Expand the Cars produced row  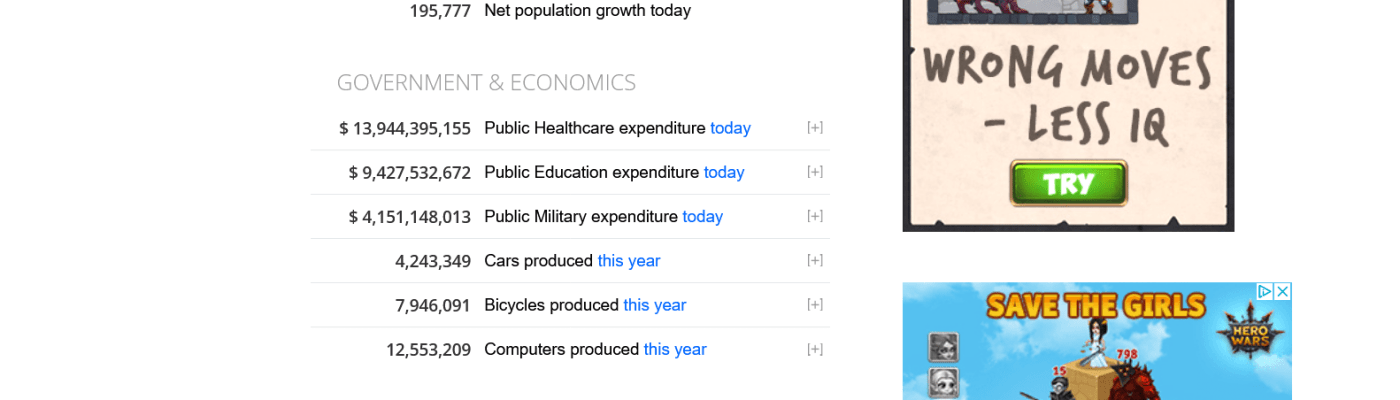[815, 260]
